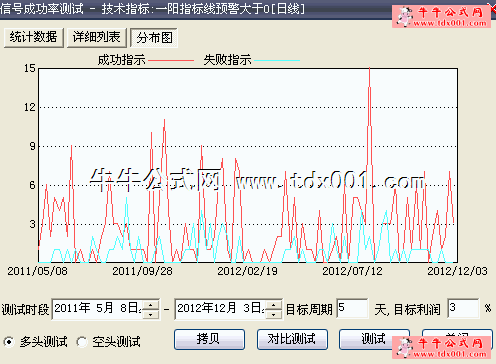
Task: Increase the end date with up arrow
Action: (274, 305)
